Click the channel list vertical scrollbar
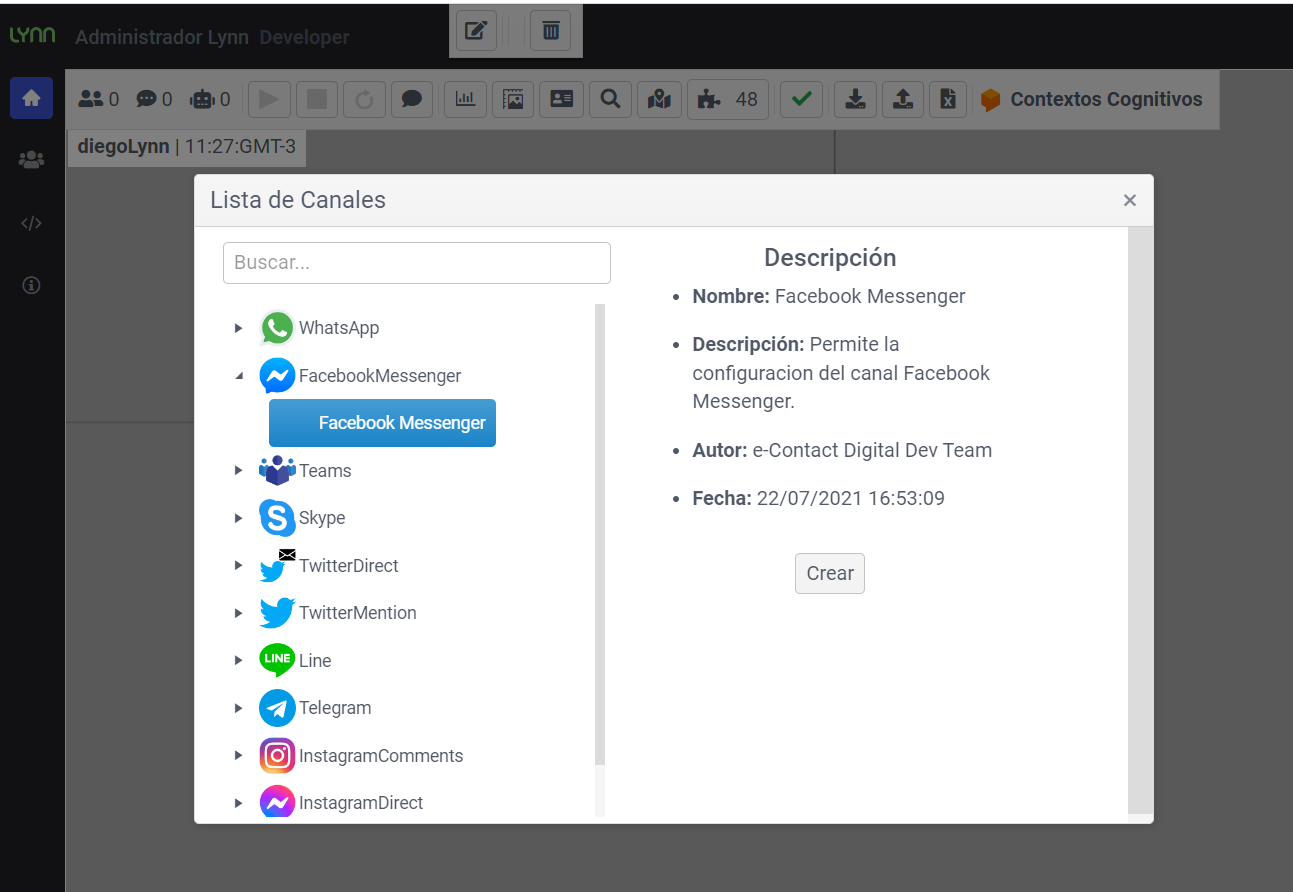Screen dimensions: 1293x892 (600, 530)
